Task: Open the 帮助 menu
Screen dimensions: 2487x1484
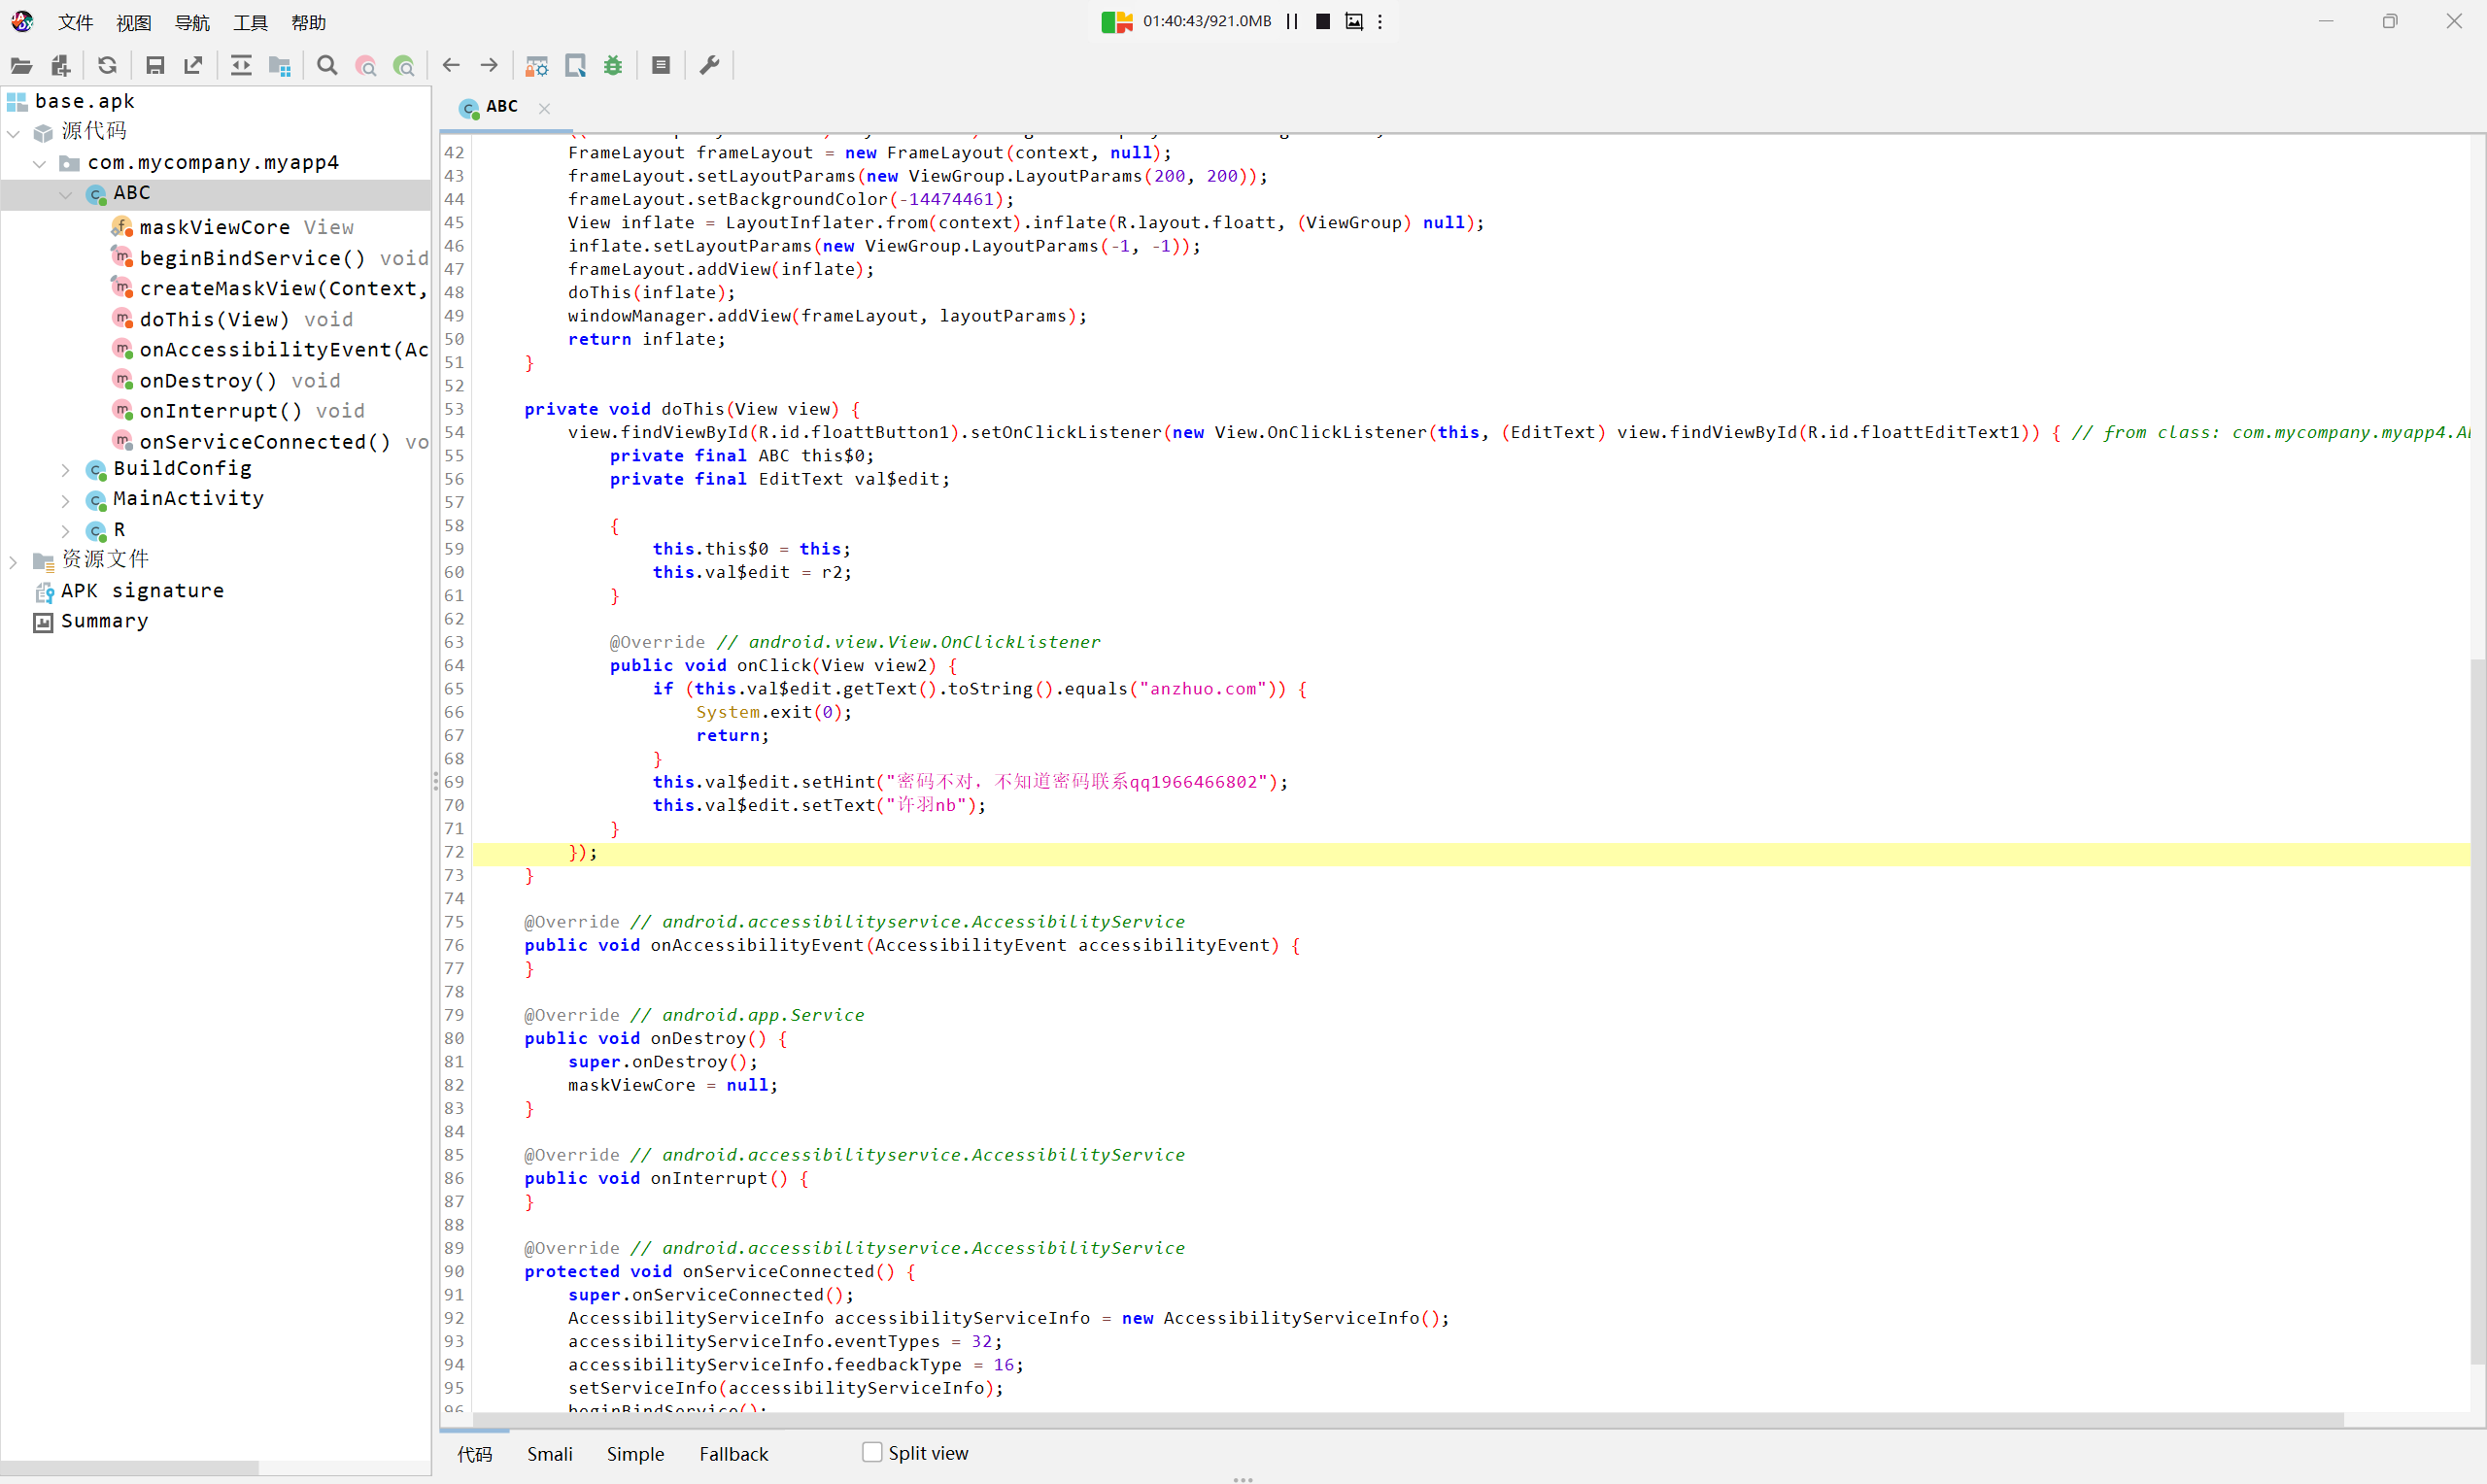Action: tap(309, 22)
